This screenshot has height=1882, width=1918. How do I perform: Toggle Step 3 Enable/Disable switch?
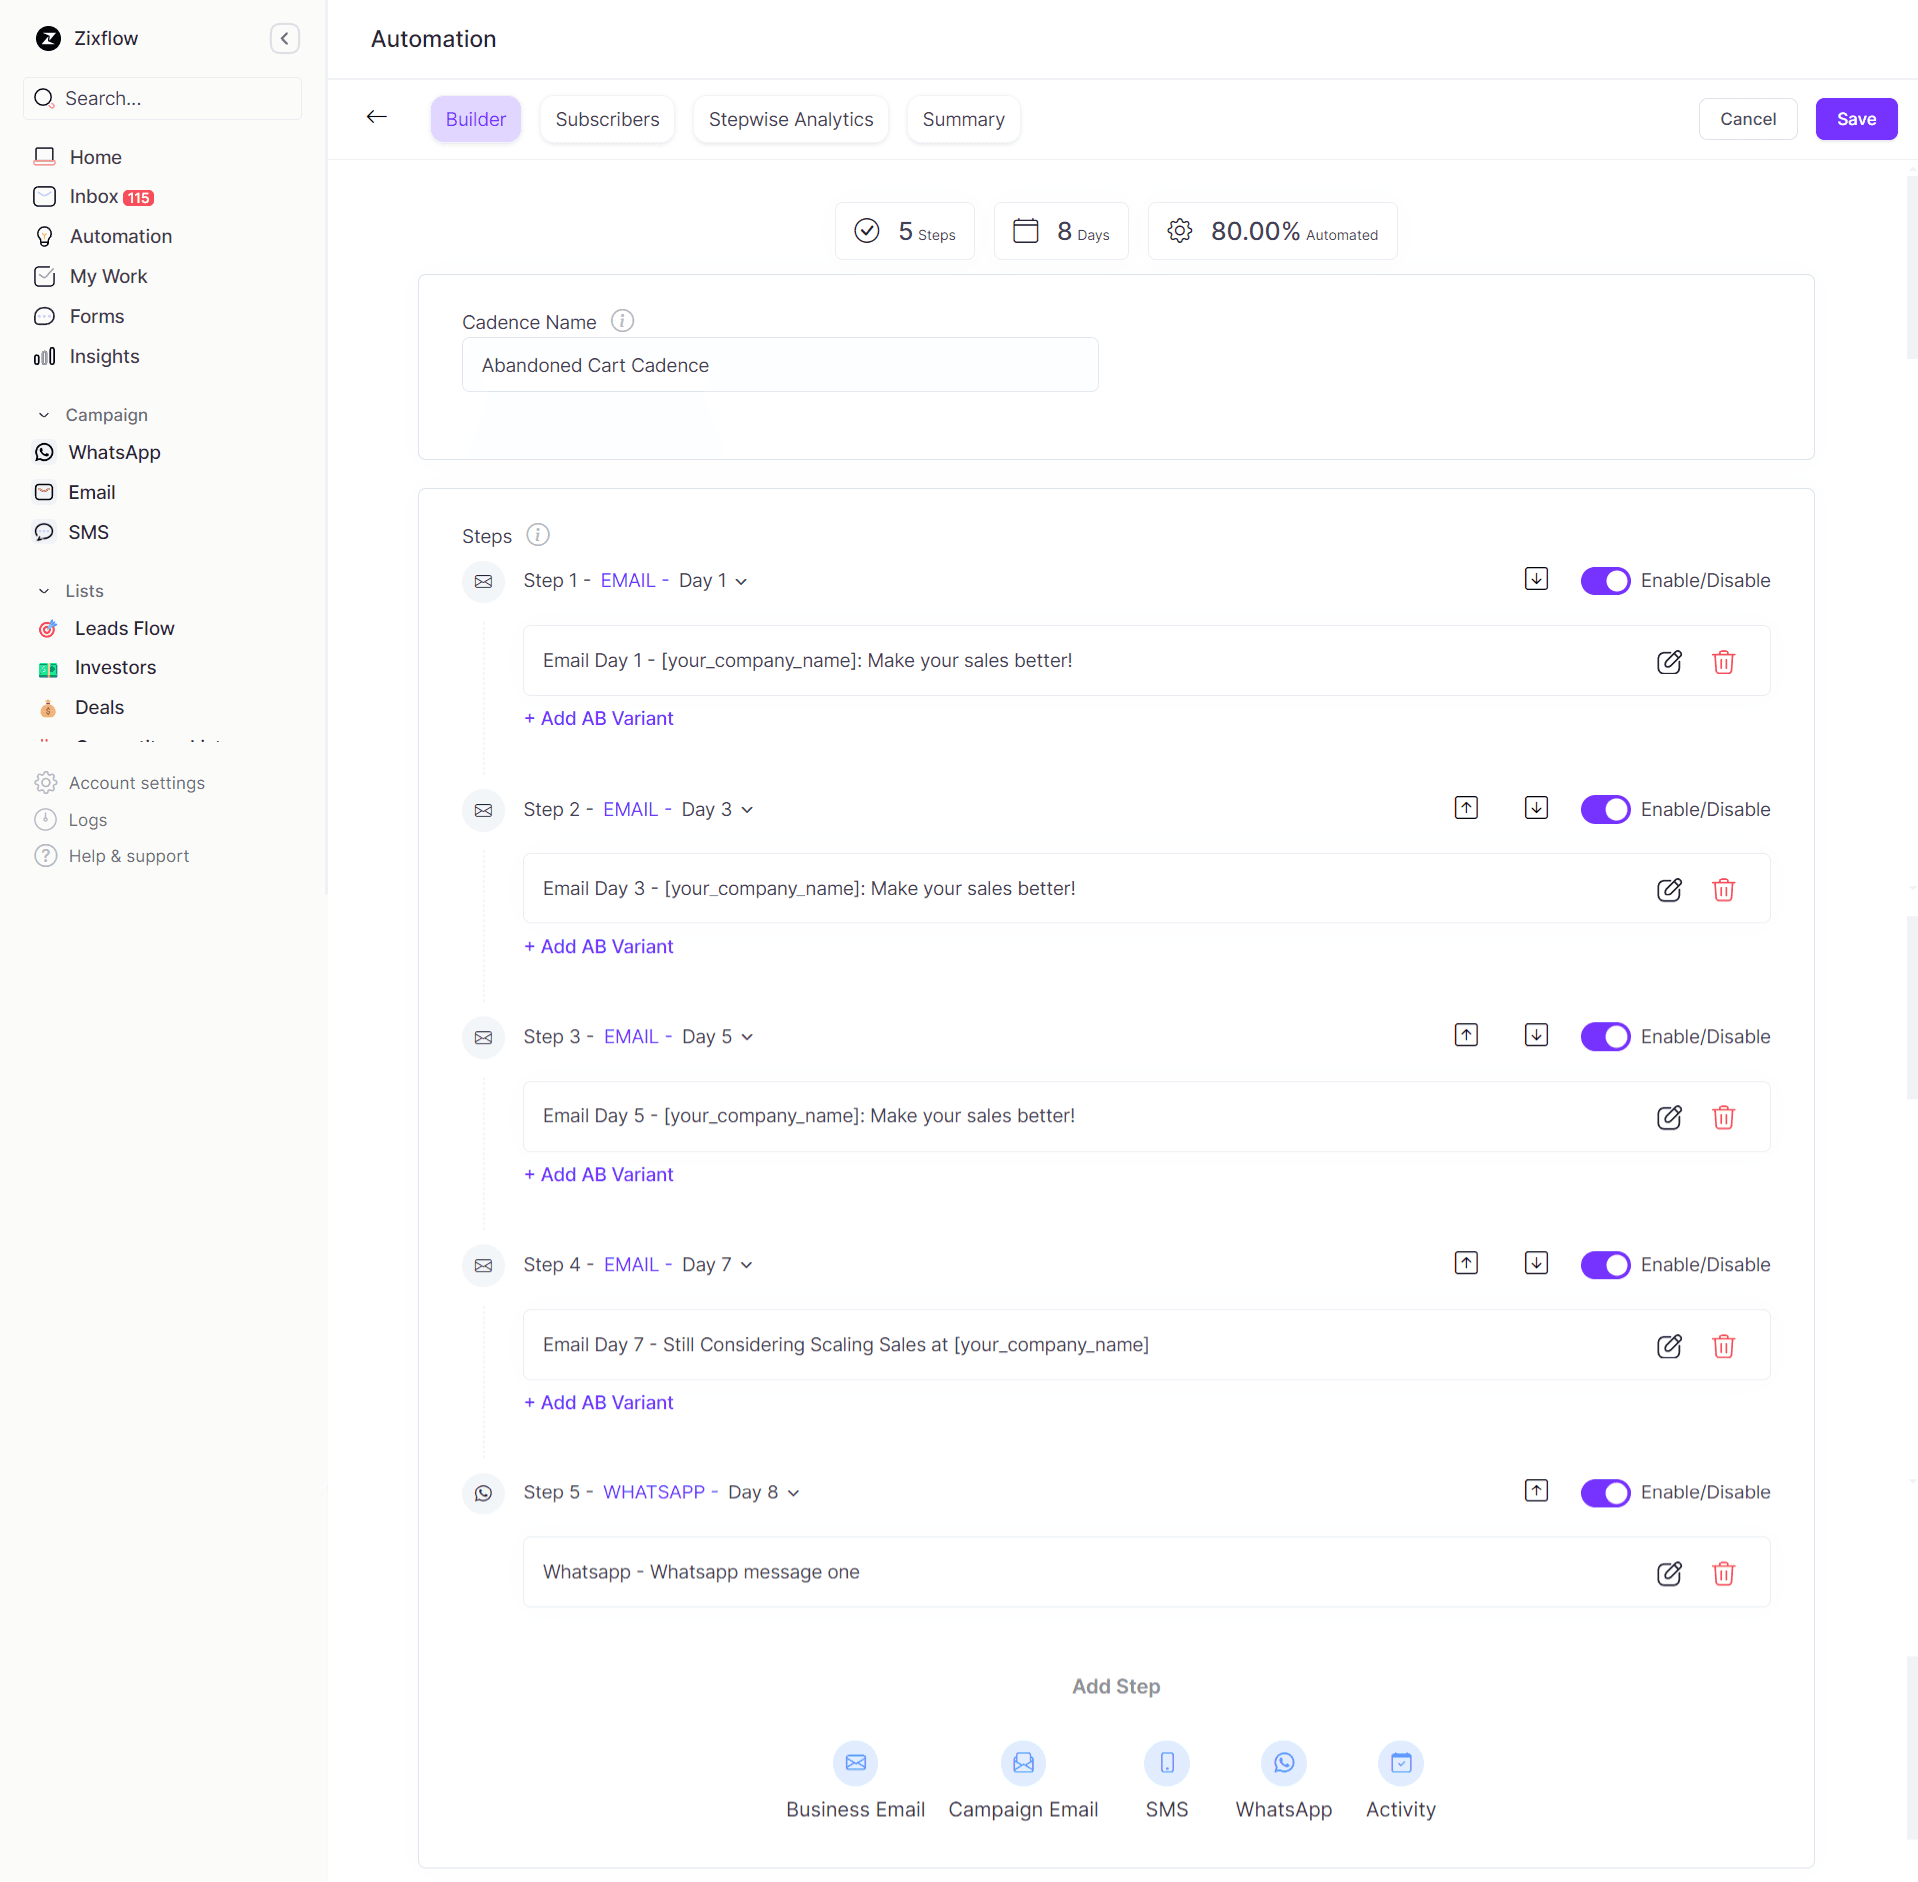[1605, 1037]
